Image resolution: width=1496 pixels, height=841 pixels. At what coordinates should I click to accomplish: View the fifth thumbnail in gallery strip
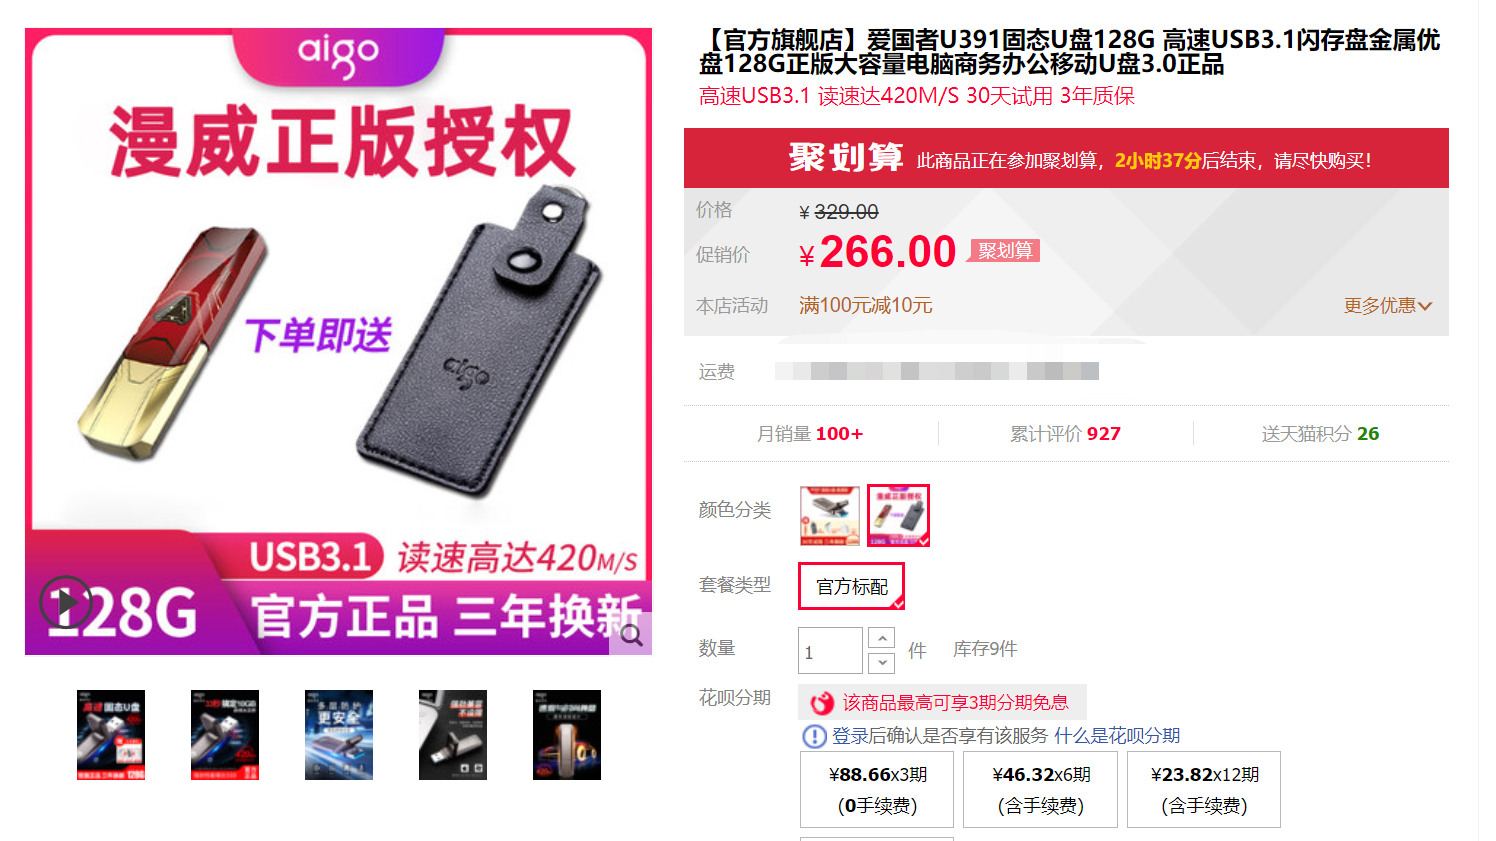tap(567, 735)
